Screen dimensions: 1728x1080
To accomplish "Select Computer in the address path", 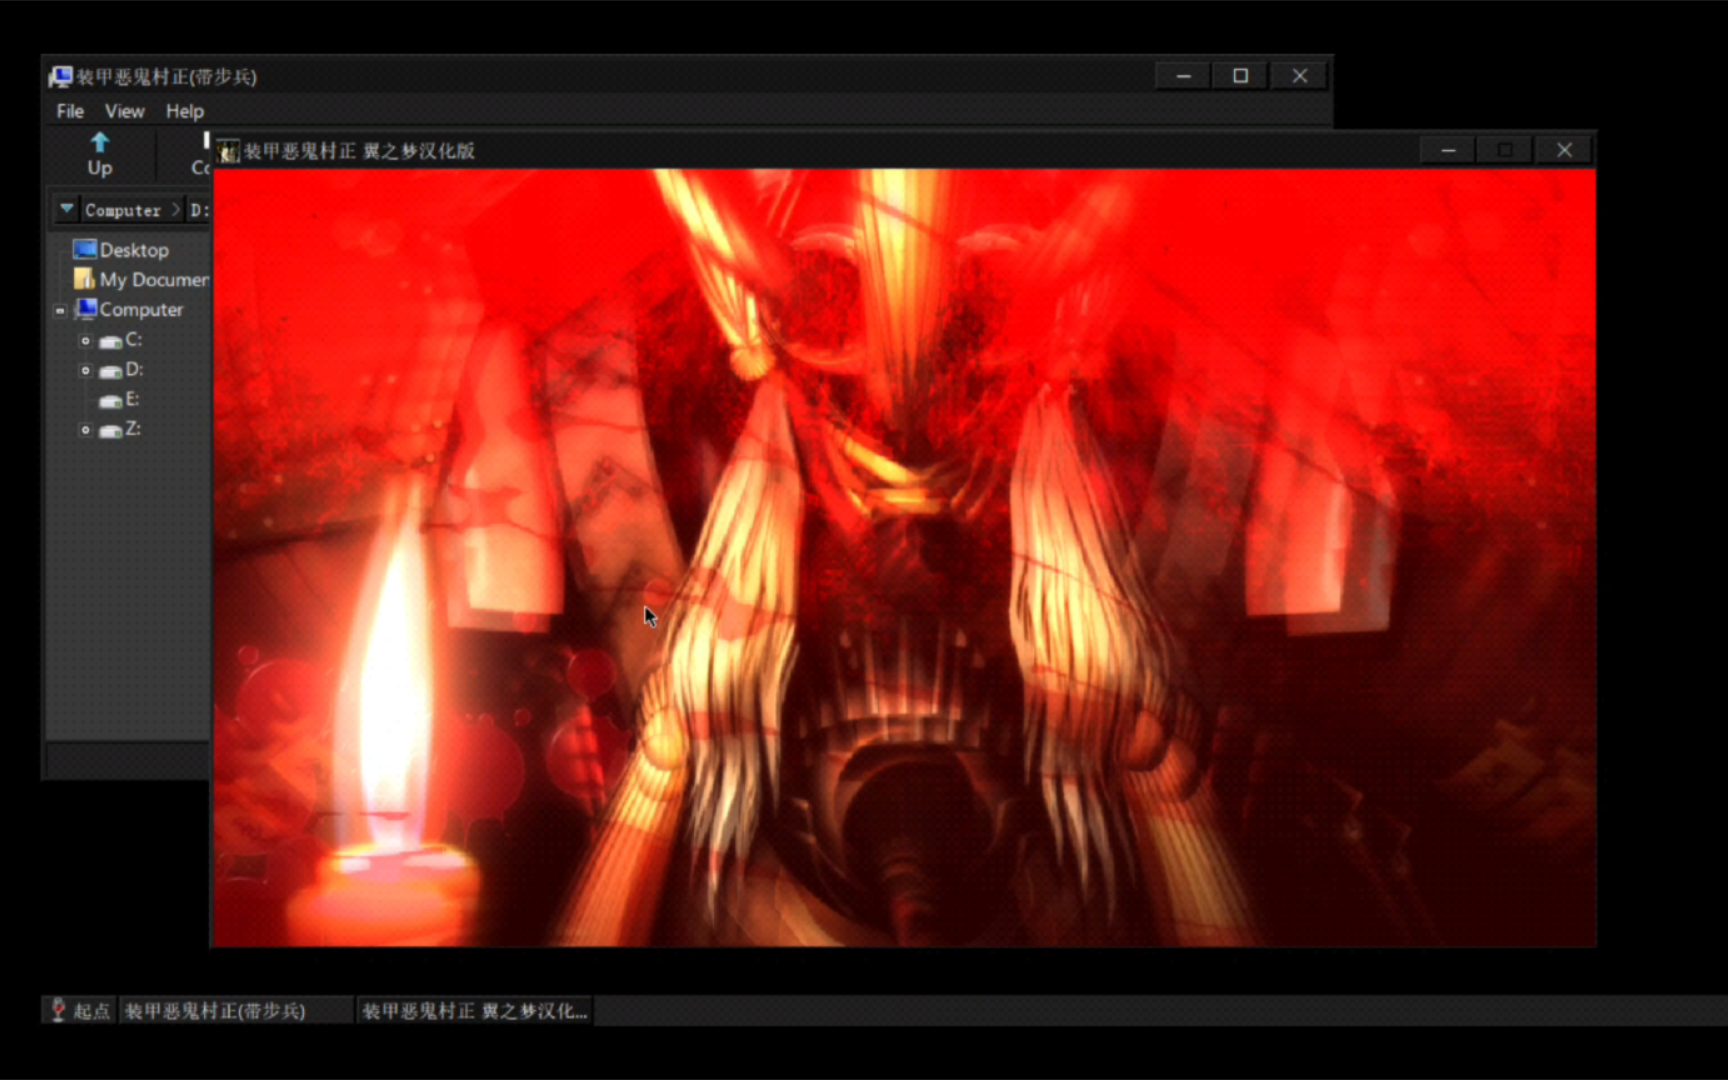I will (x=123, y=210).
